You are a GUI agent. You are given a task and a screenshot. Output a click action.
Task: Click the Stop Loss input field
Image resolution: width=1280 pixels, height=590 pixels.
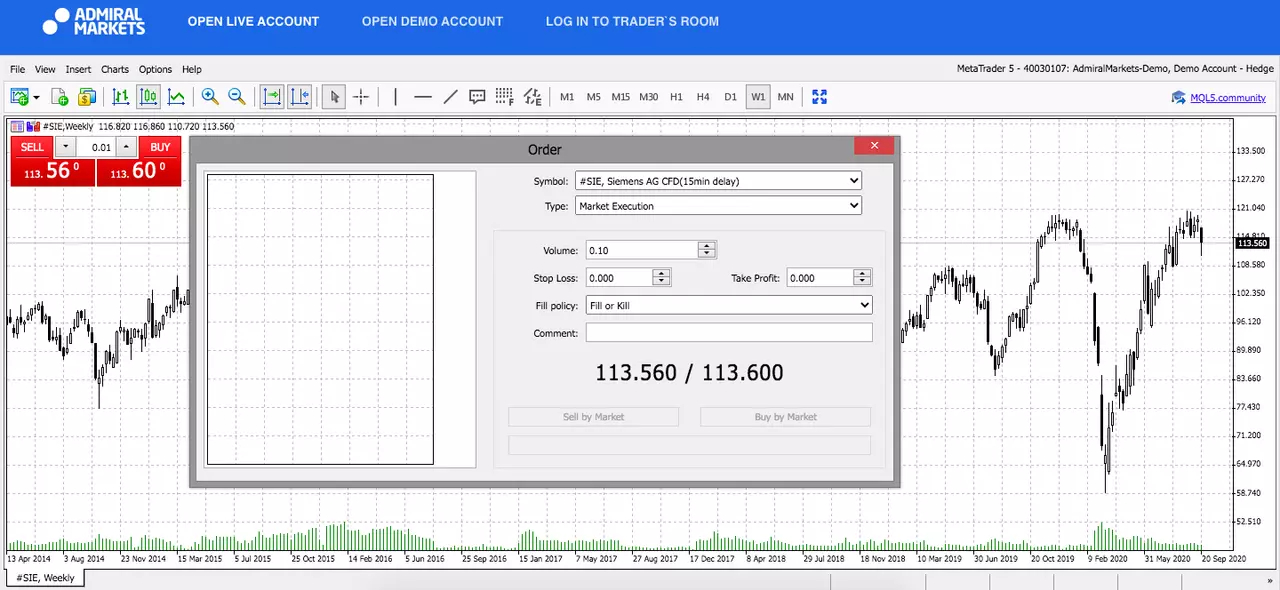coord(618,278)
